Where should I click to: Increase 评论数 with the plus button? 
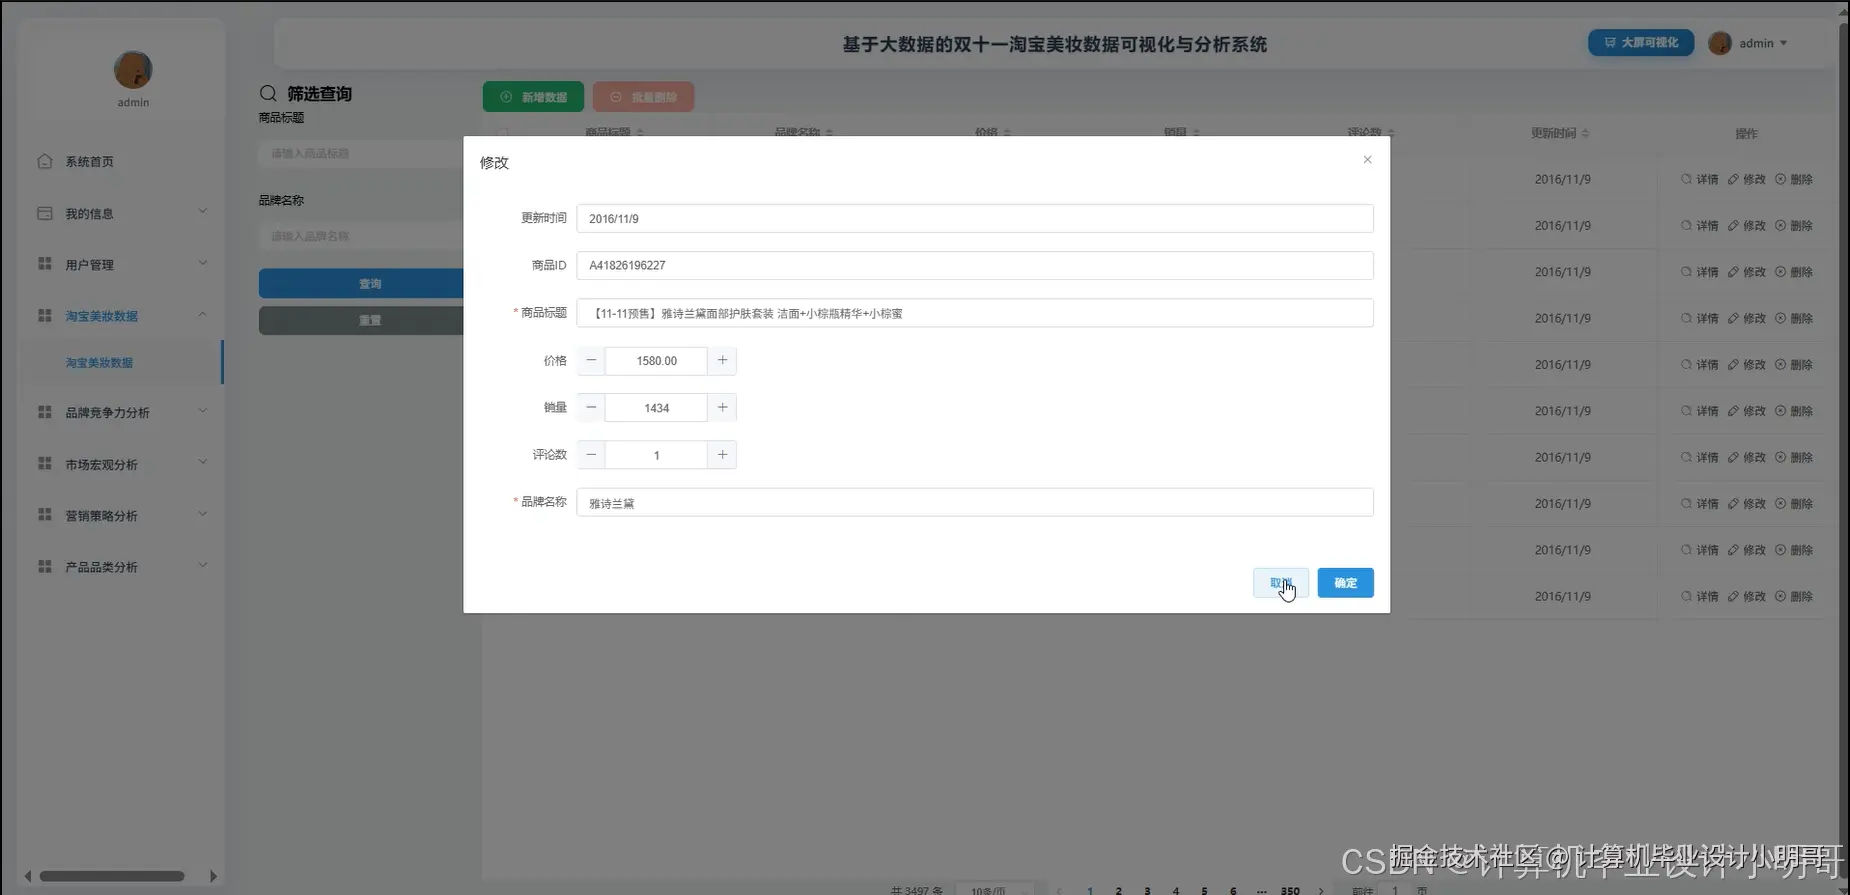click(x=722, y=455)
